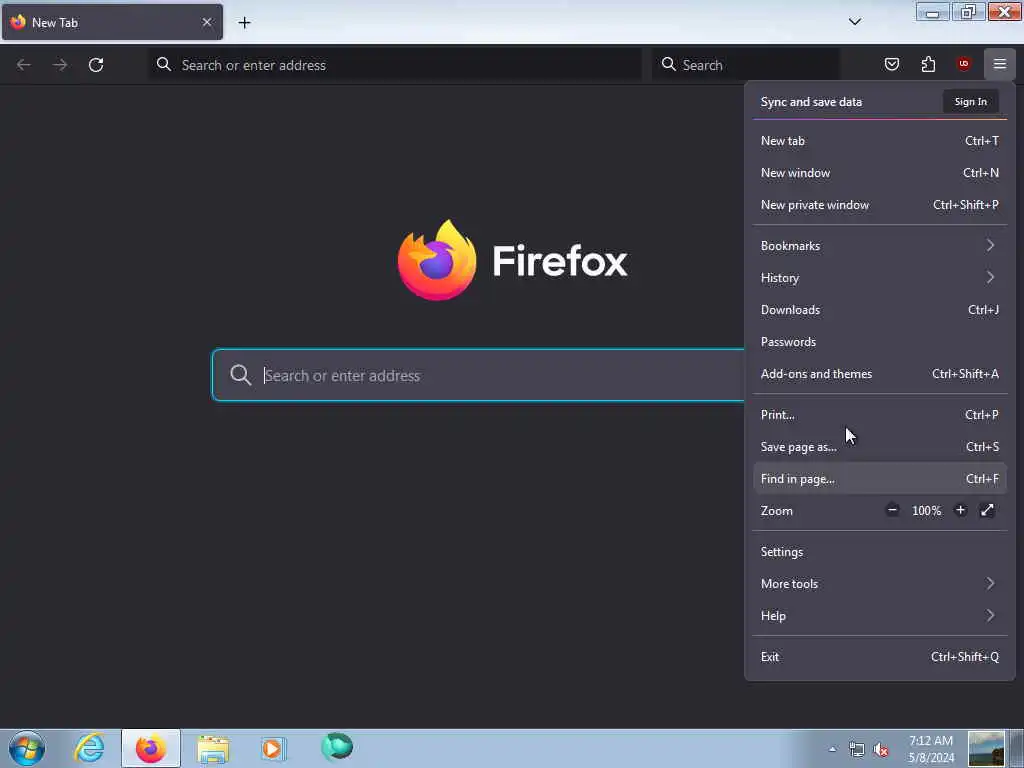Select the New Tab tab
This screenshot has height=768, width=1024.
pos(112,22)
